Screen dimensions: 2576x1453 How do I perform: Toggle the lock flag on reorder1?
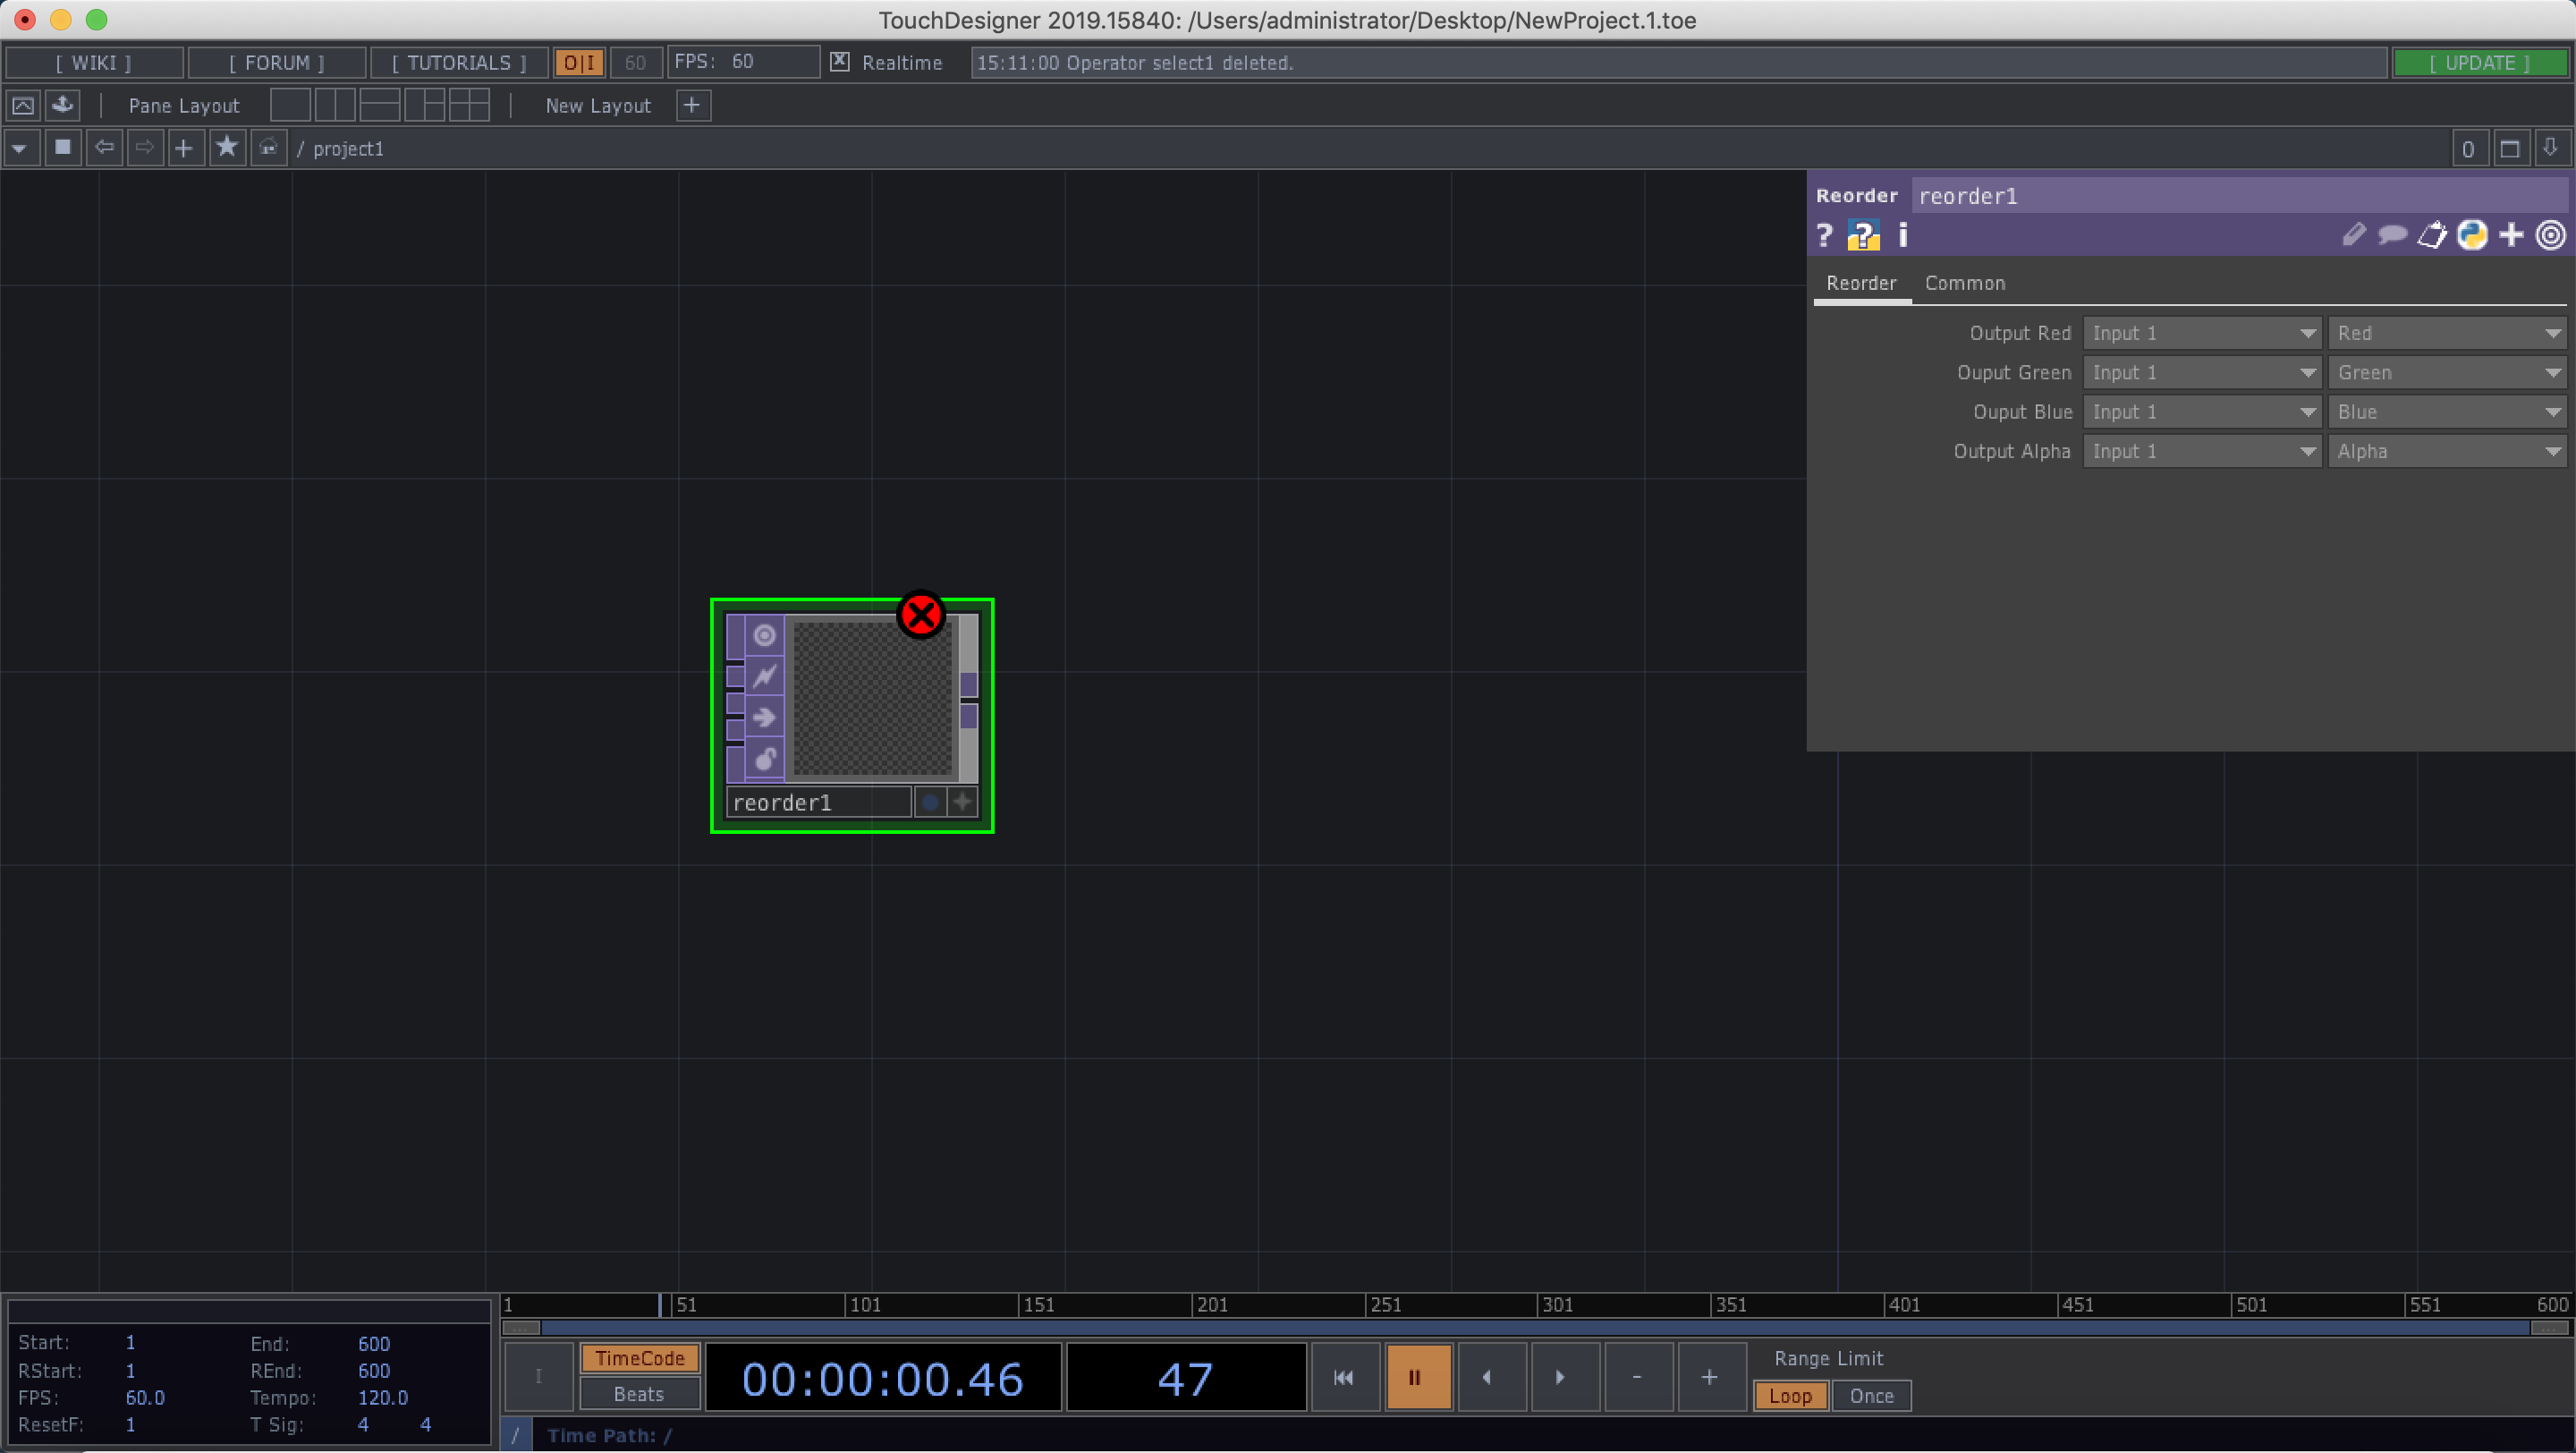(765, 759)
